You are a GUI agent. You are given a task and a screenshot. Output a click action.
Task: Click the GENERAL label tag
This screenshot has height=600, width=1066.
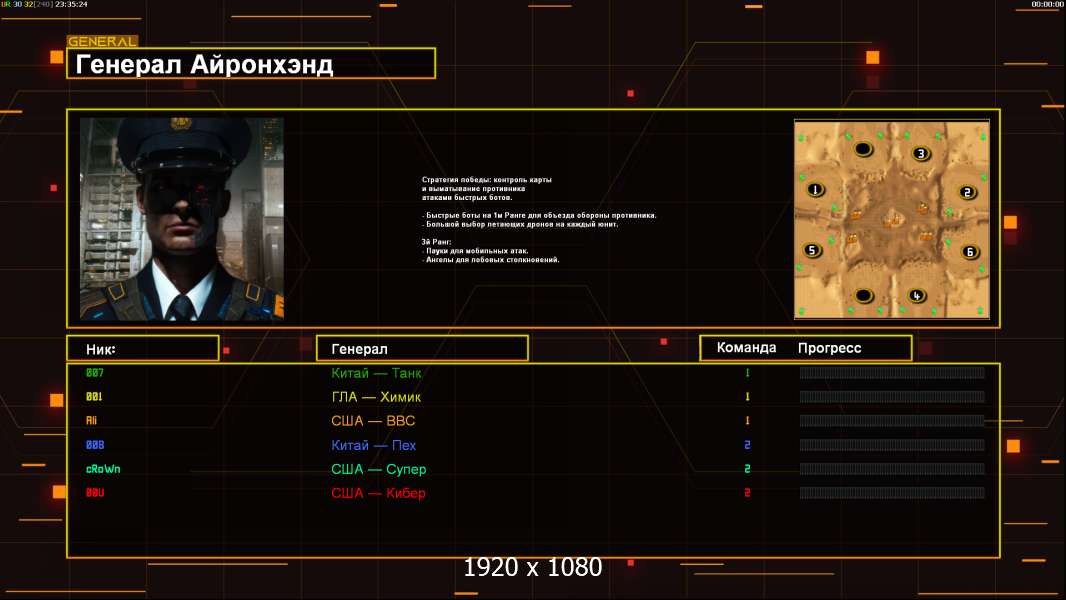(102, 41)
